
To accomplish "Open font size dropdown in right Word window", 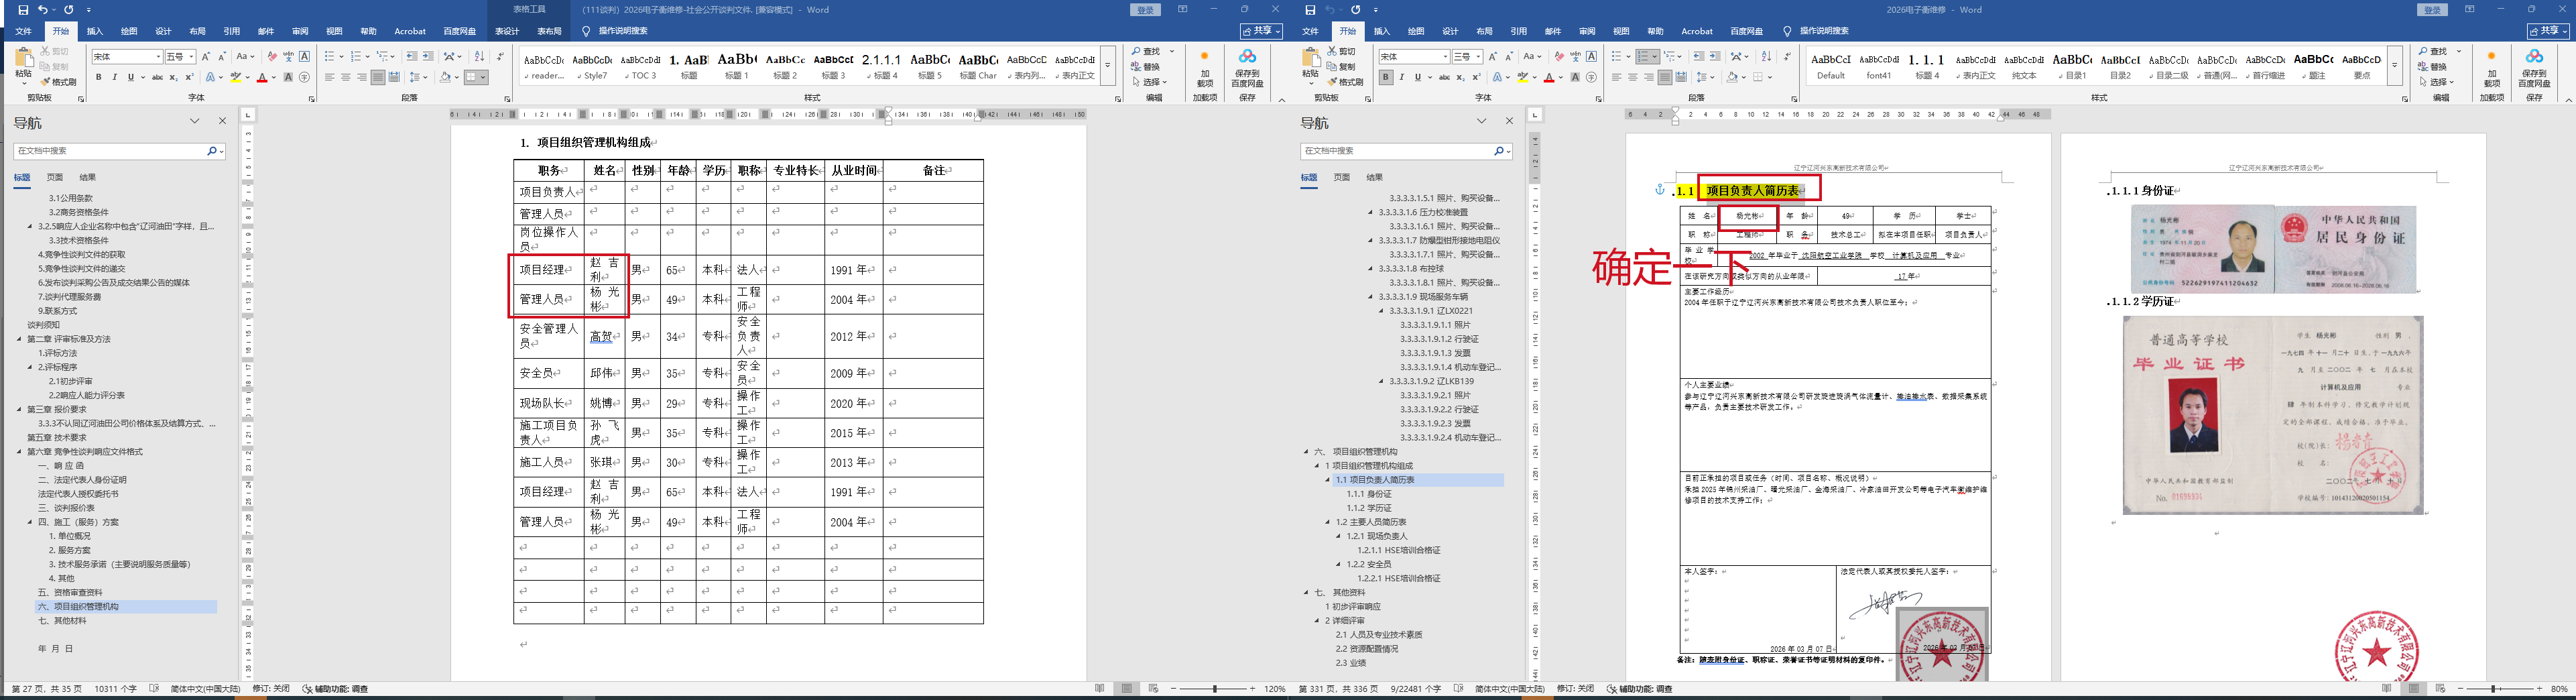I will [x=1479, y=57].
